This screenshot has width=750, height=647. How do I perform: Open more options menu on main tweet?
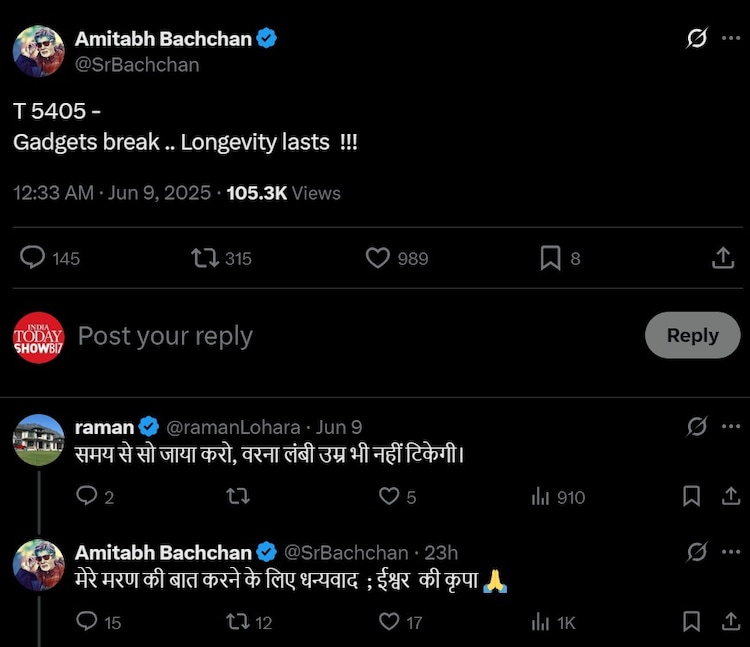tap(731, 39)
